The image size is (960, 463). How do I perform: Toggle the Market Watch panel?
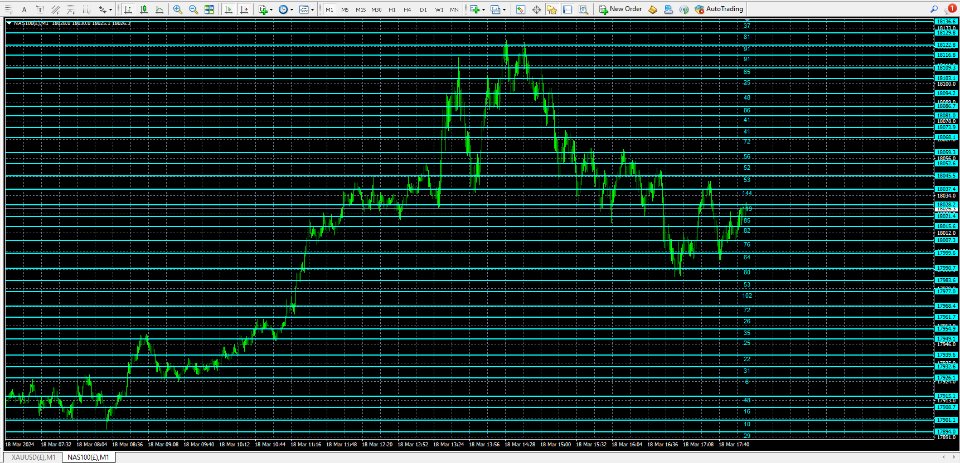pyautogui.click(x=520, y=9)
